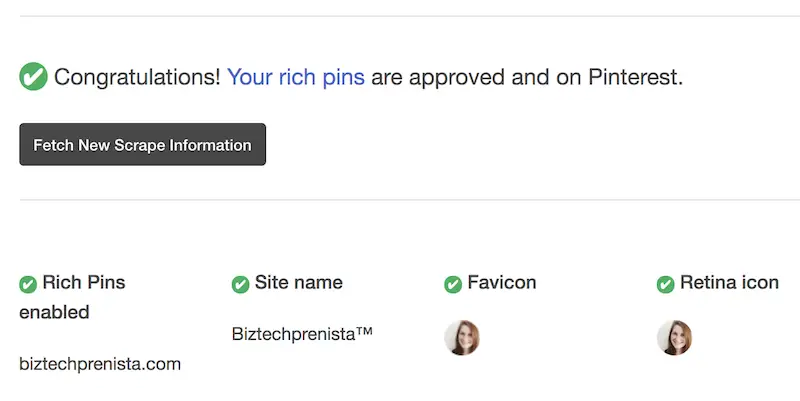Click the green check next to Rich Pins
The height and width of the screenshot is (401, 800).
28,284
